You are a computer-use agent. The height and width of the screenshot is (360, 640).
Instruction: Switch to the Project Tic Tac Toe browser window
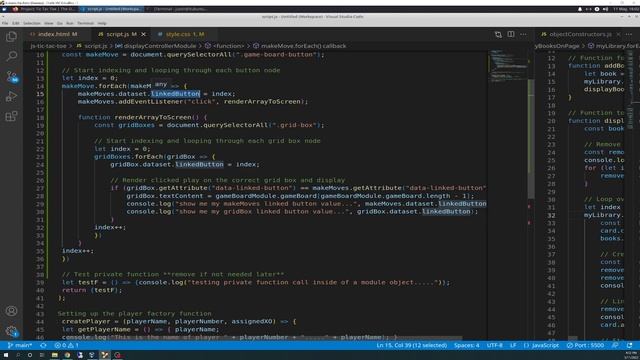[44, 9]
